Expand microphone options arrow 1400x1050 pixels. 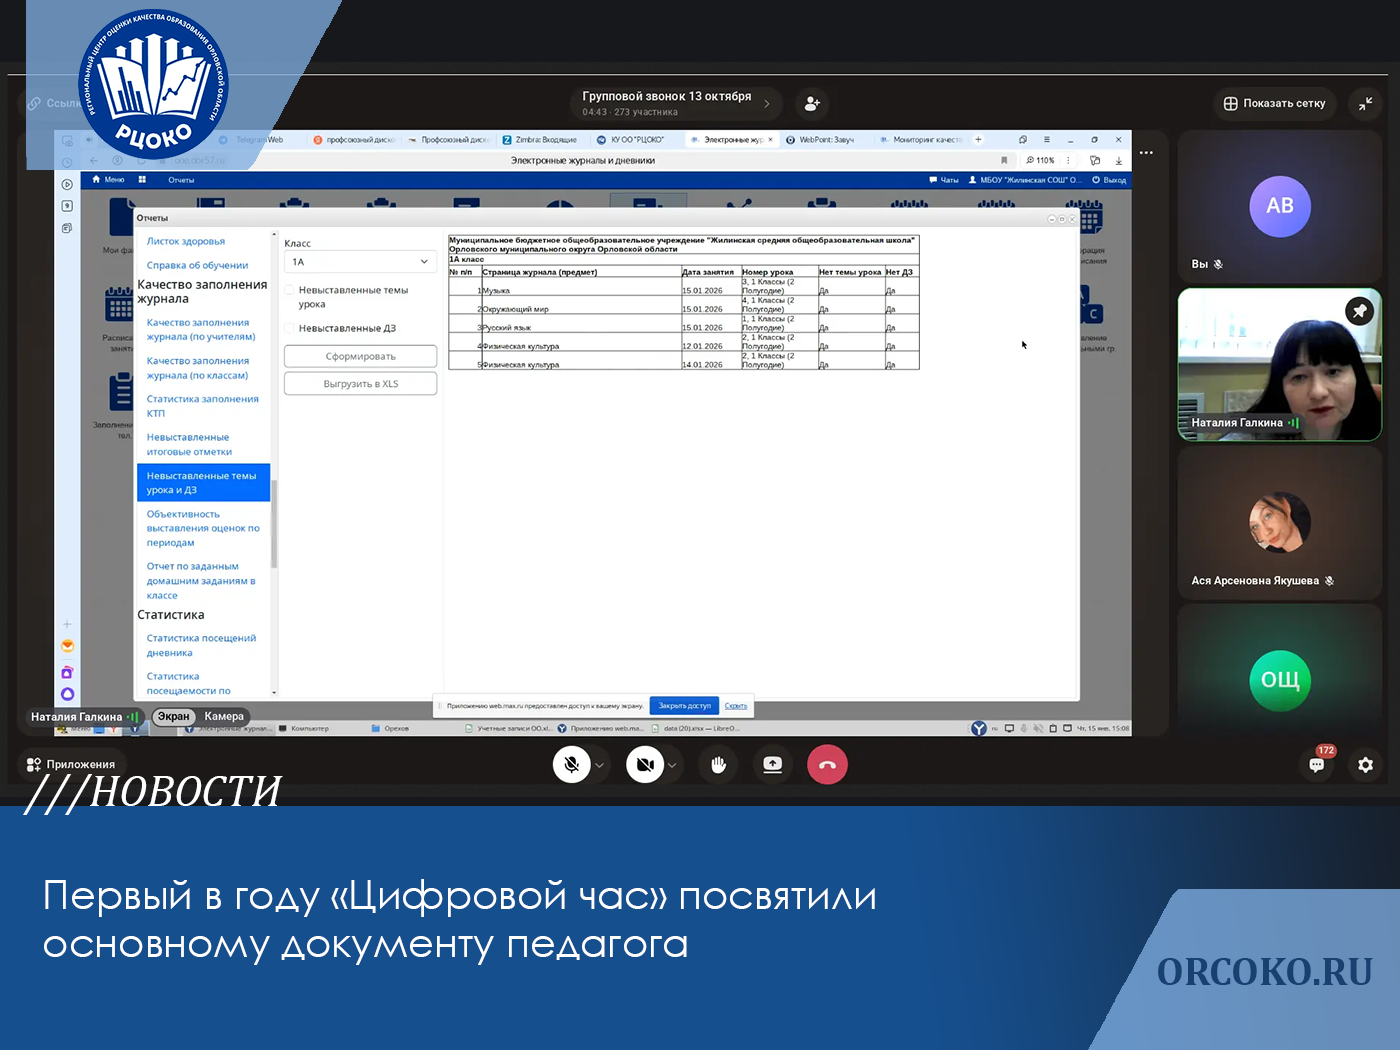(x=600, y=765)
